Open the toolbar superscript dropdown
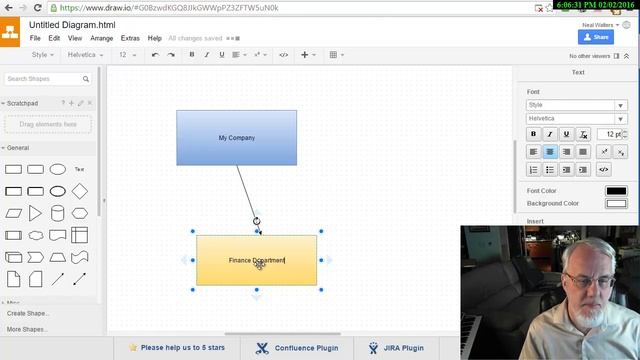Image resolution: width=640 pixels, height=360 pixels. click(260, 55)
